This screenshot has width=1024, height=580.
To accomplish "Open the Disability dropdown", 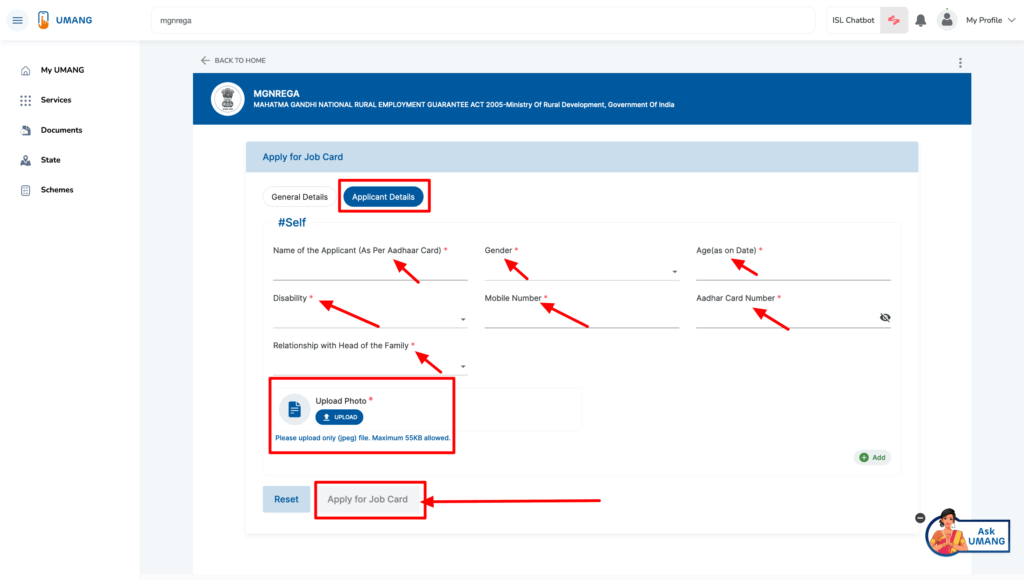I will click(x=462, y=320).
